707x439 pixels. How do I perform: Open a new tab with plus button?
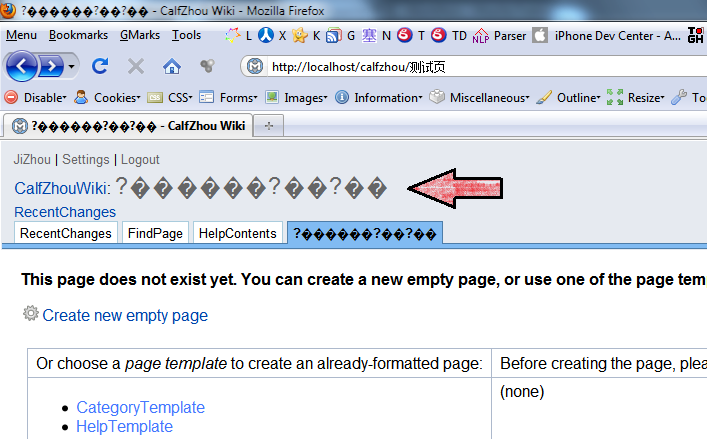pyautogui.click(x=269, y=126)
